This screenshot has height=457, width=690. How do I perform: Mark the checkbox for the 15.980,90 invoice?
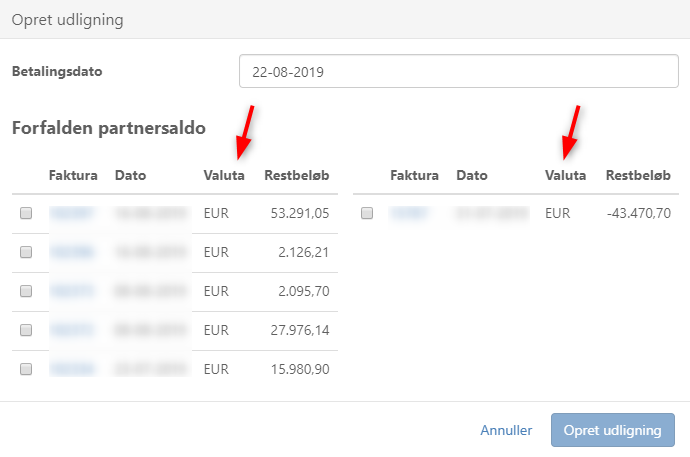pyautogui.click(x=27, y=369)
